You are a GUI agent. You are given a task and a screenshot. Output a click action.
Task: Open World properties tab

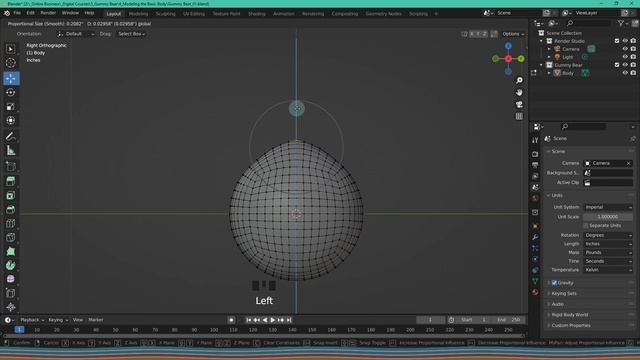tap(535, 198)
